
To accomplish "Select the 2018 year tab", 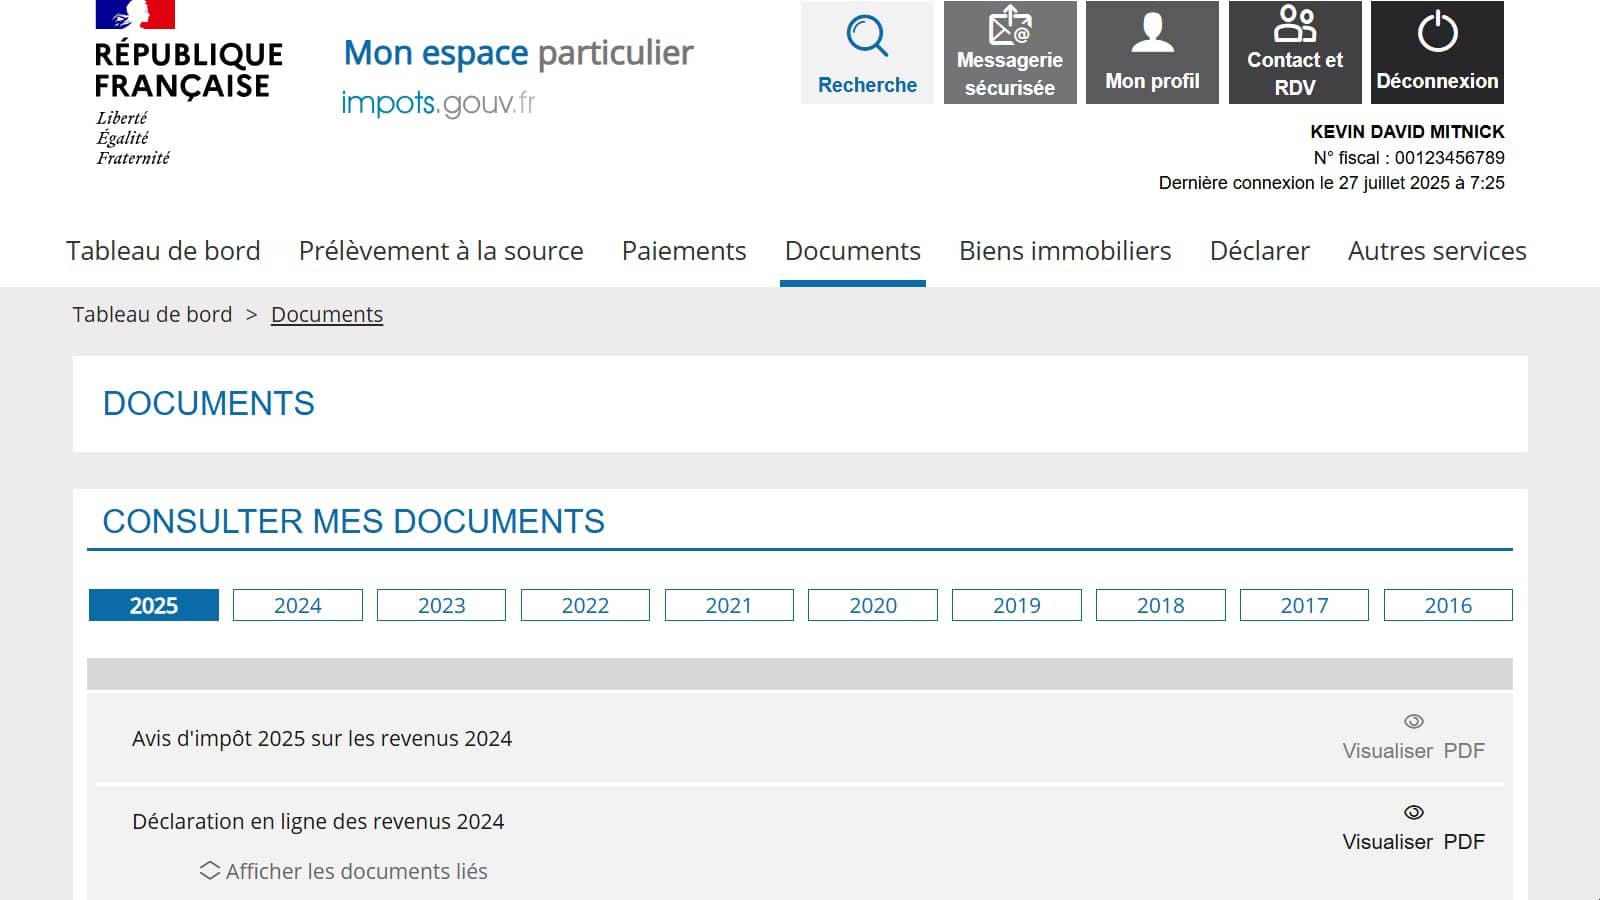I will coord(1161,605).
